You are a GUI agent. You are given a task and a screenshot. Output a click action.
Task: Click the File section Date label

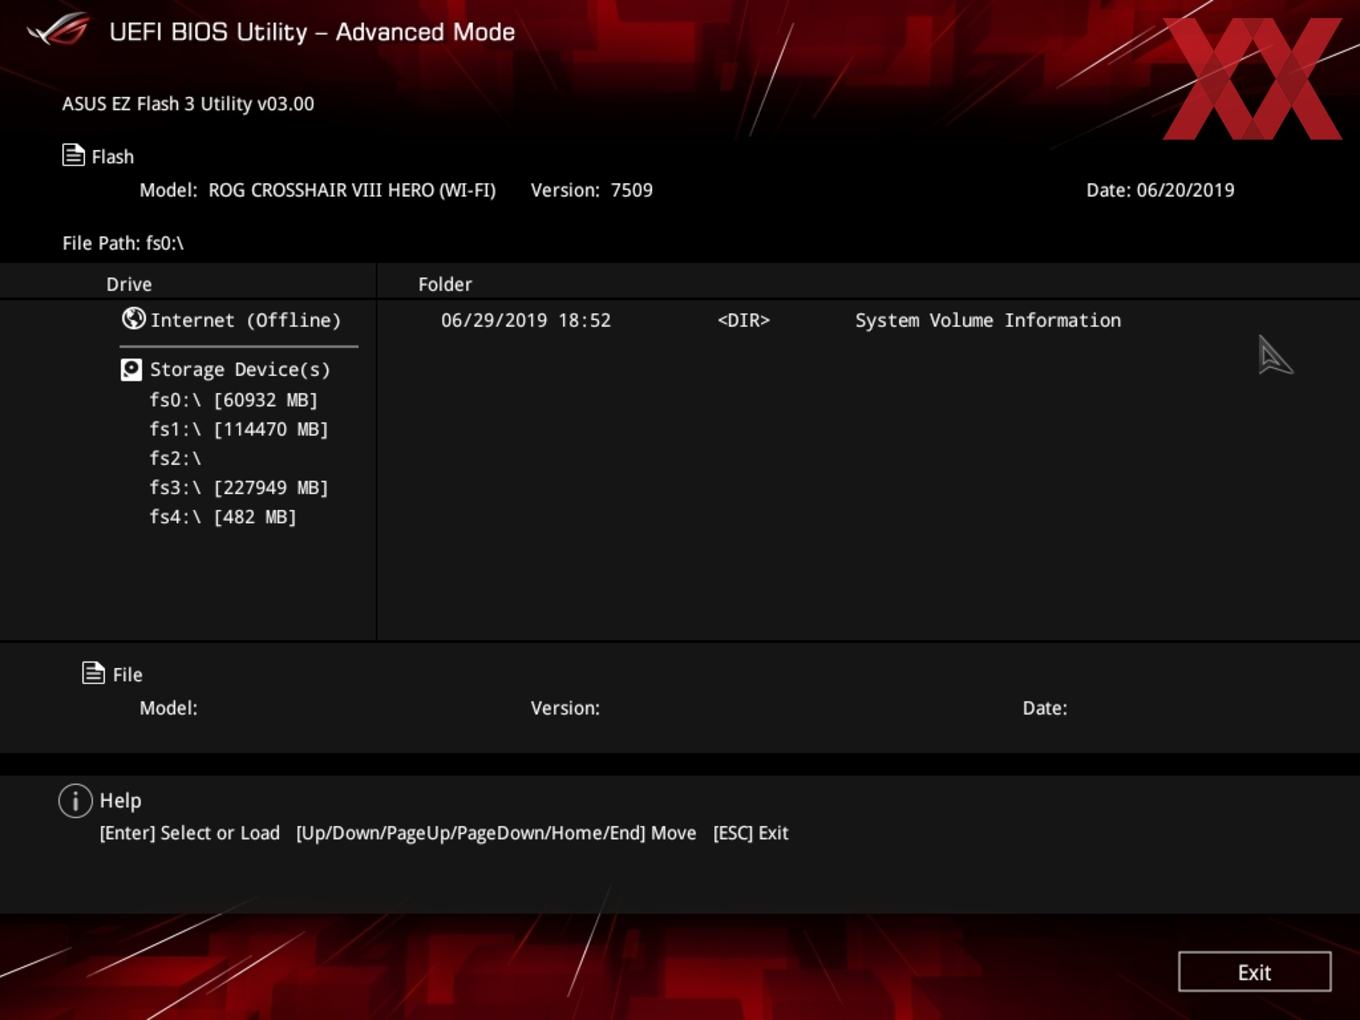click(x=1045, y=708)
